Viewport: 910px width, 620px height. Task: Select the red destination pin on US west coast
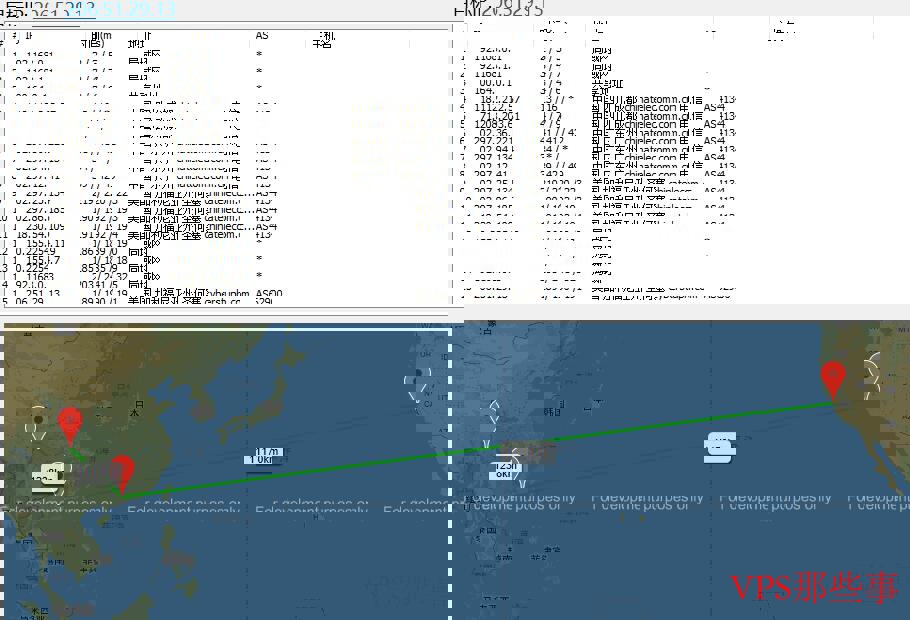click(832, 378)
